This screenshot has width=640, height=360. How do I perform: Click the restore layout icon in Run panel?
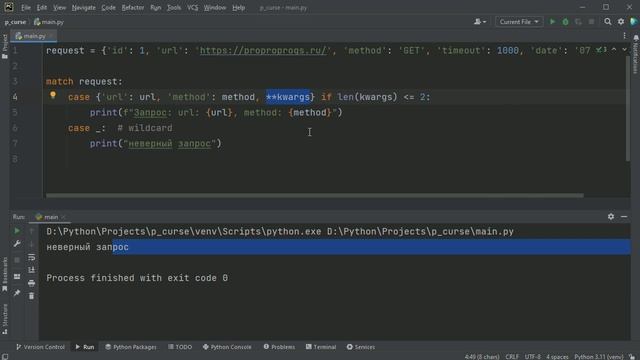pyautogui.click(x=17, y=276)
